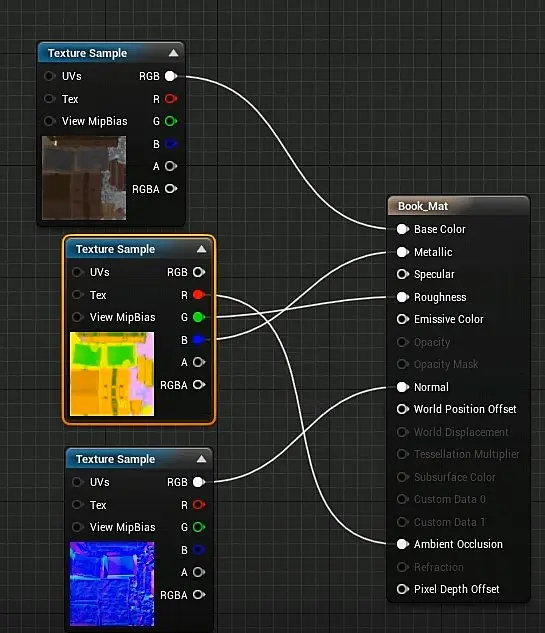545x633 pixels.
Task: Collapse the top Texture Sample node
Action: 174,53
